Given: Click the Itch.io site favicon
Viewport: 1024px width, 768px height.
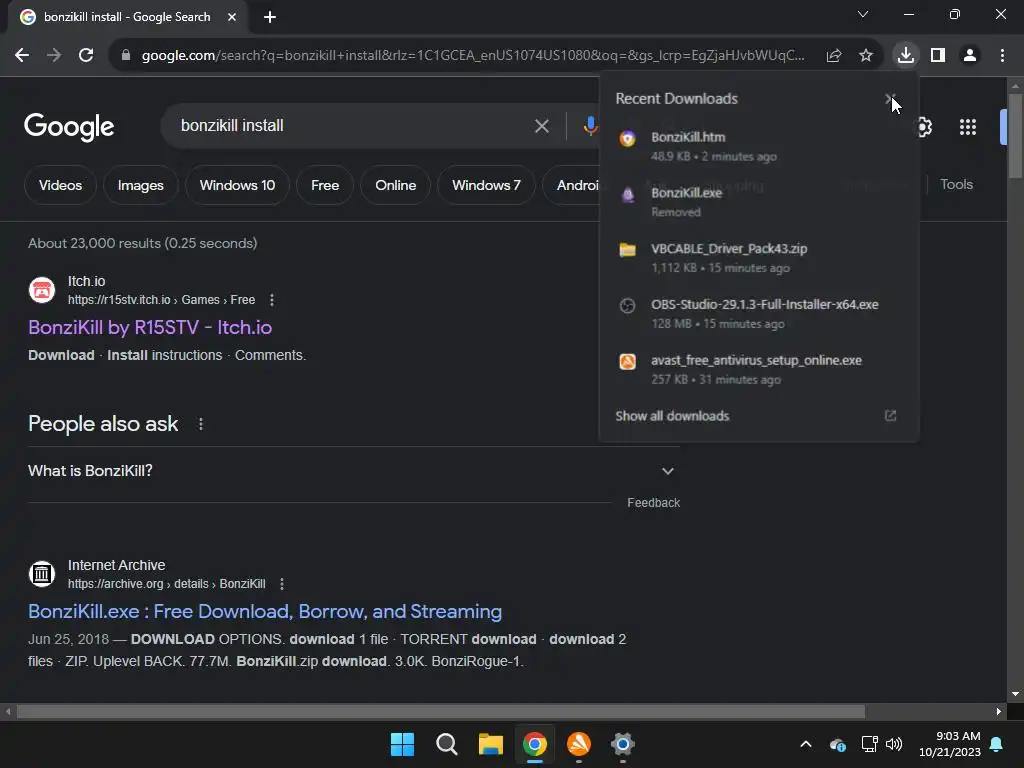Looking at the screenshot, I should tap(42, 290).
